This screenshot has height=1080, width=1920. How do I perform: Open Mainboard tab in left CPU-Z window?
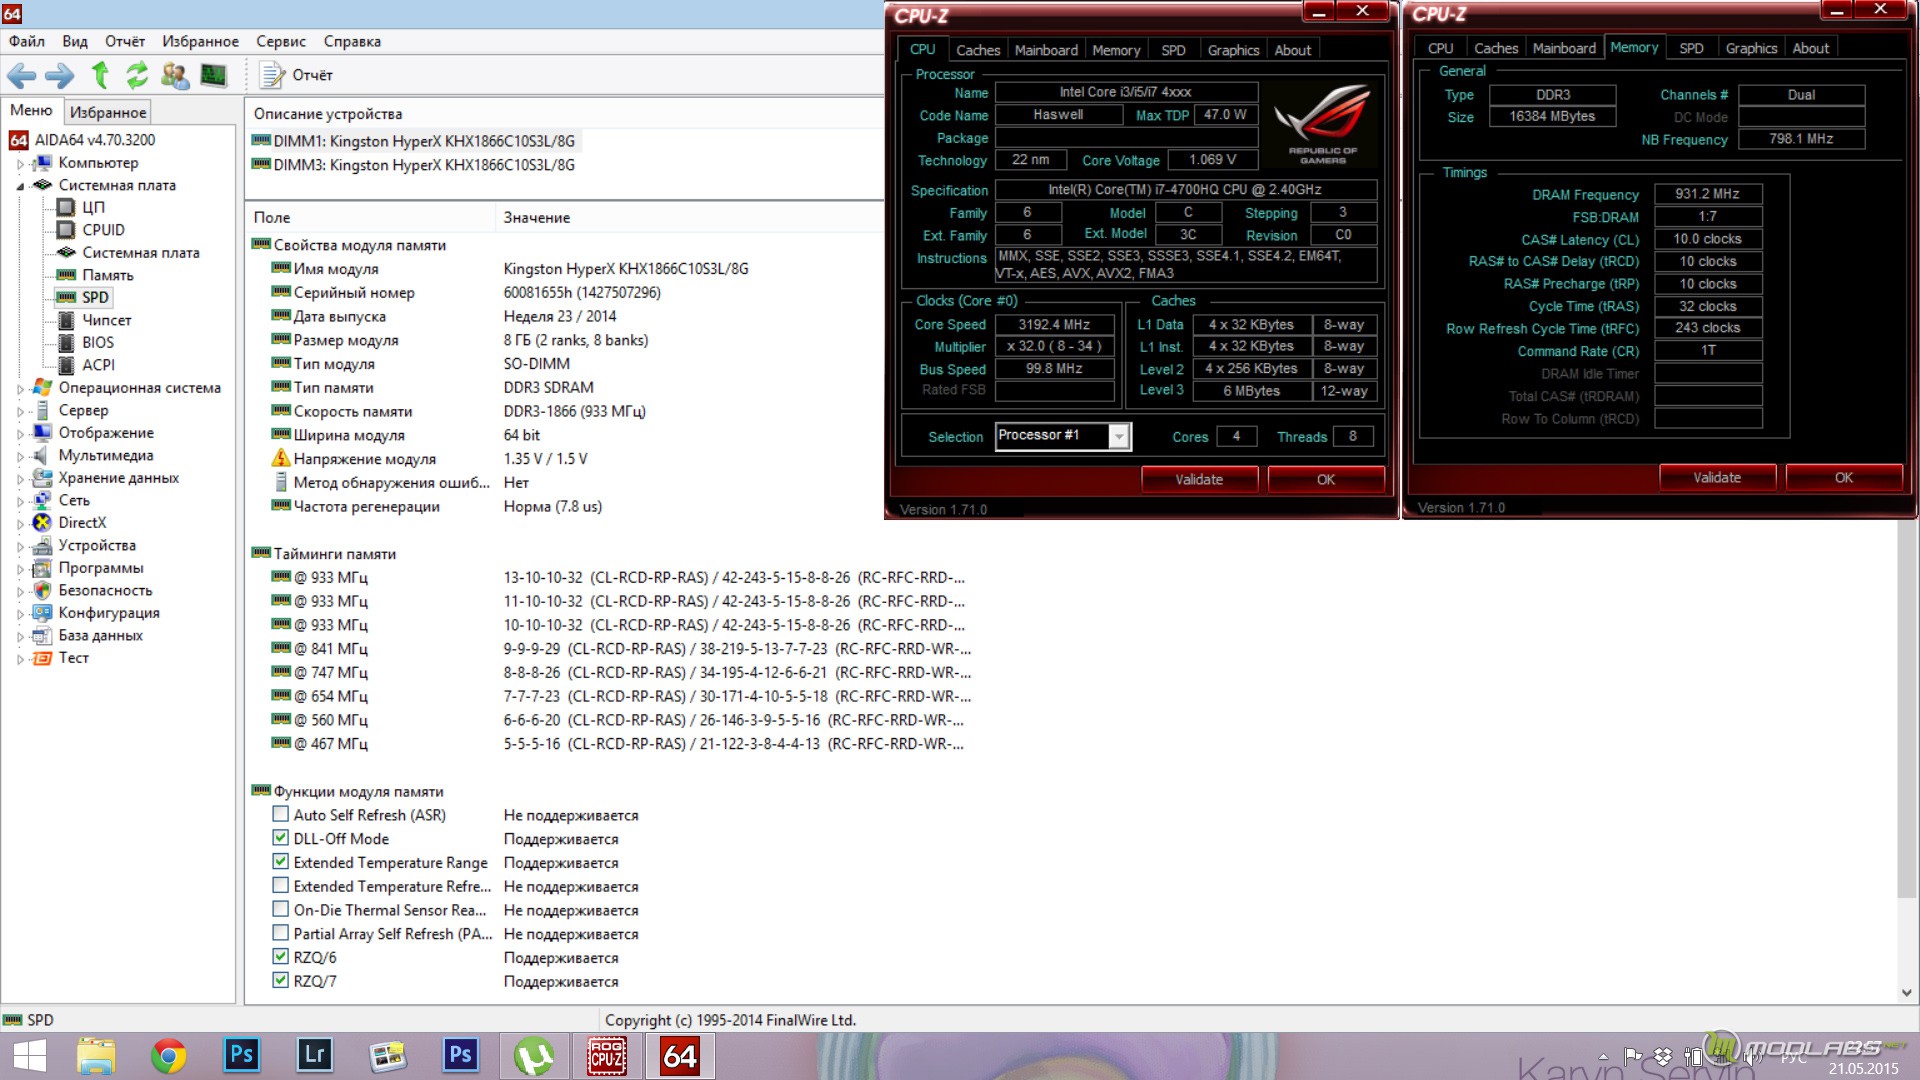coord(1046,50)
